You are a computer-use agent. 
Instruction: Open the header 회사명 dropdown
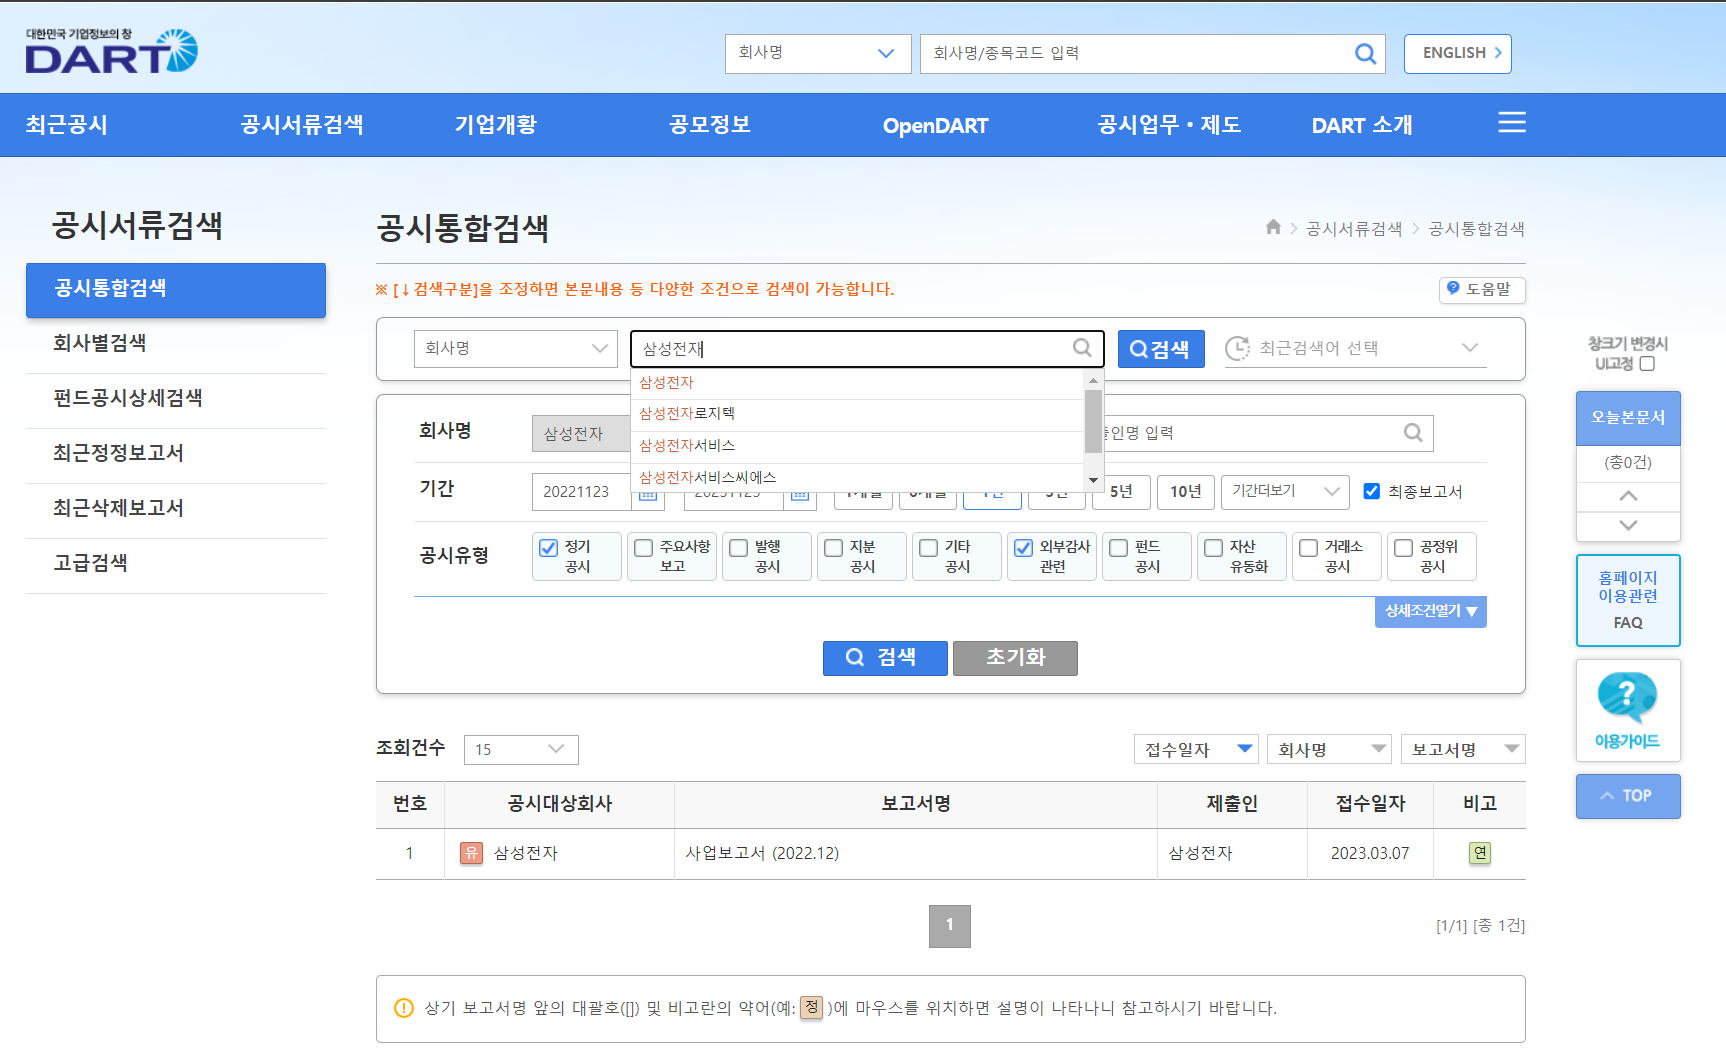817,54
